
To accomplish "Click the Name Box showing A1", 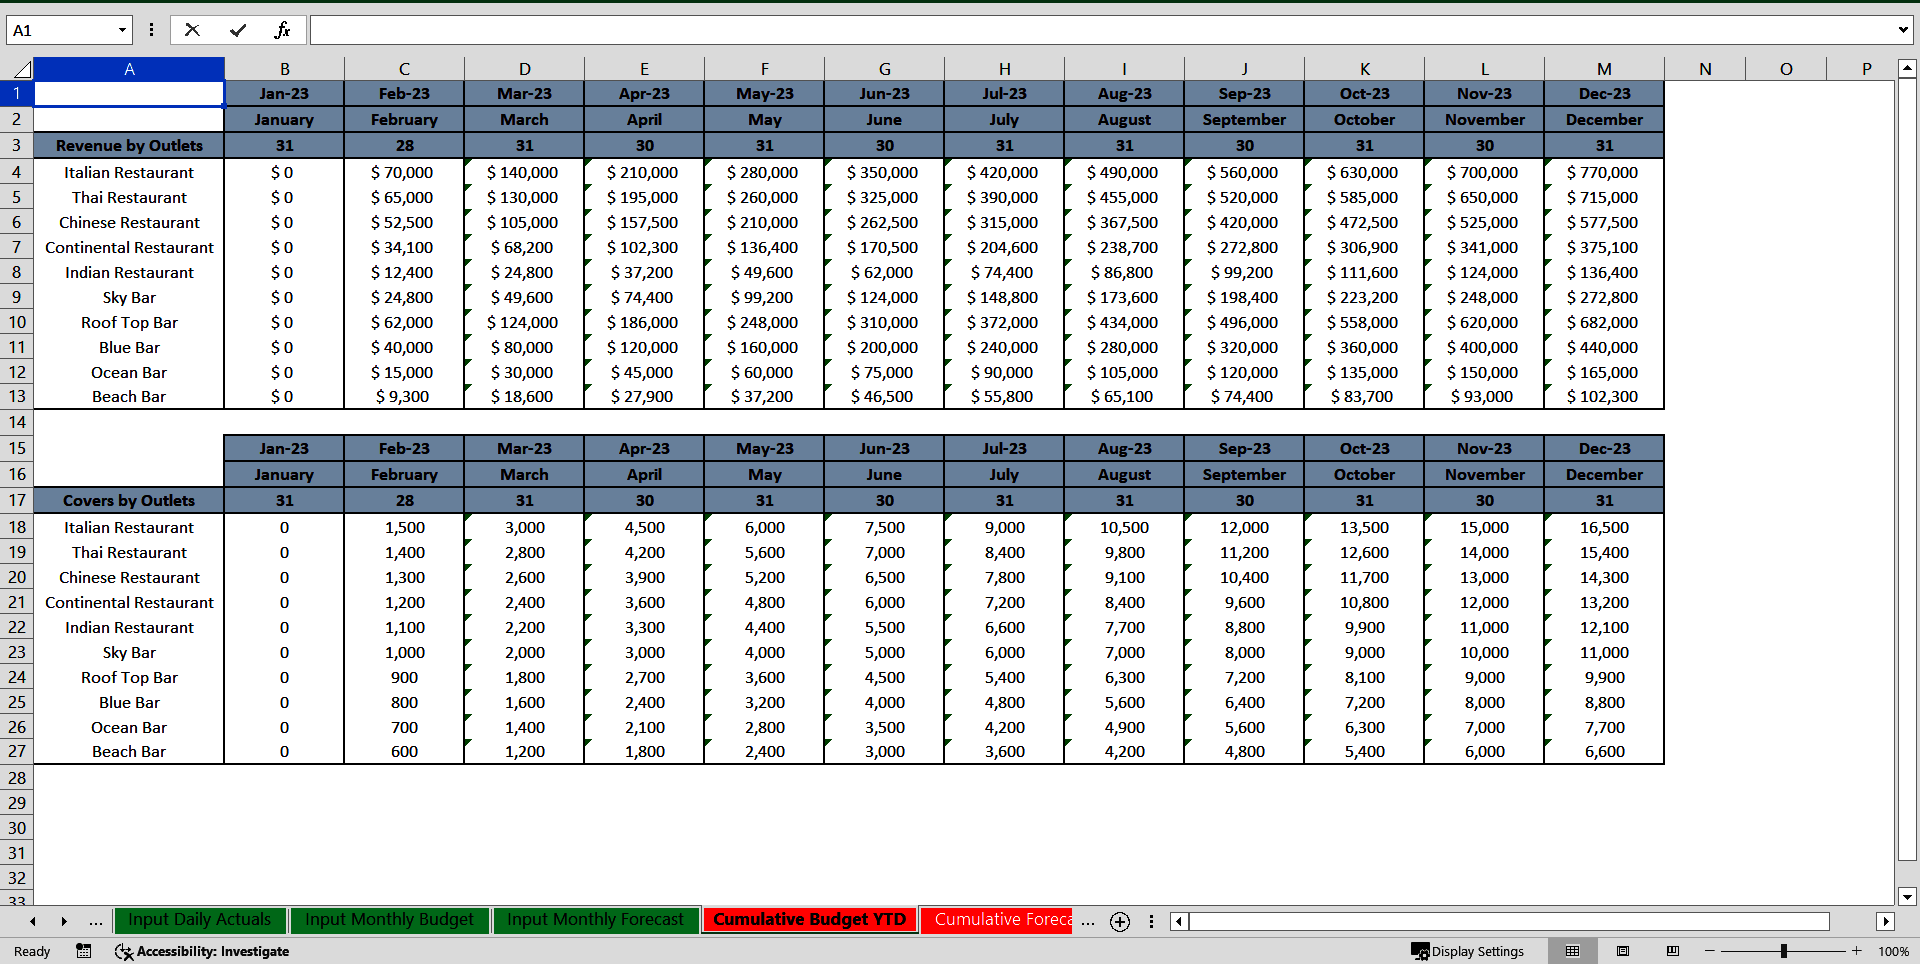I will point(60,30).
